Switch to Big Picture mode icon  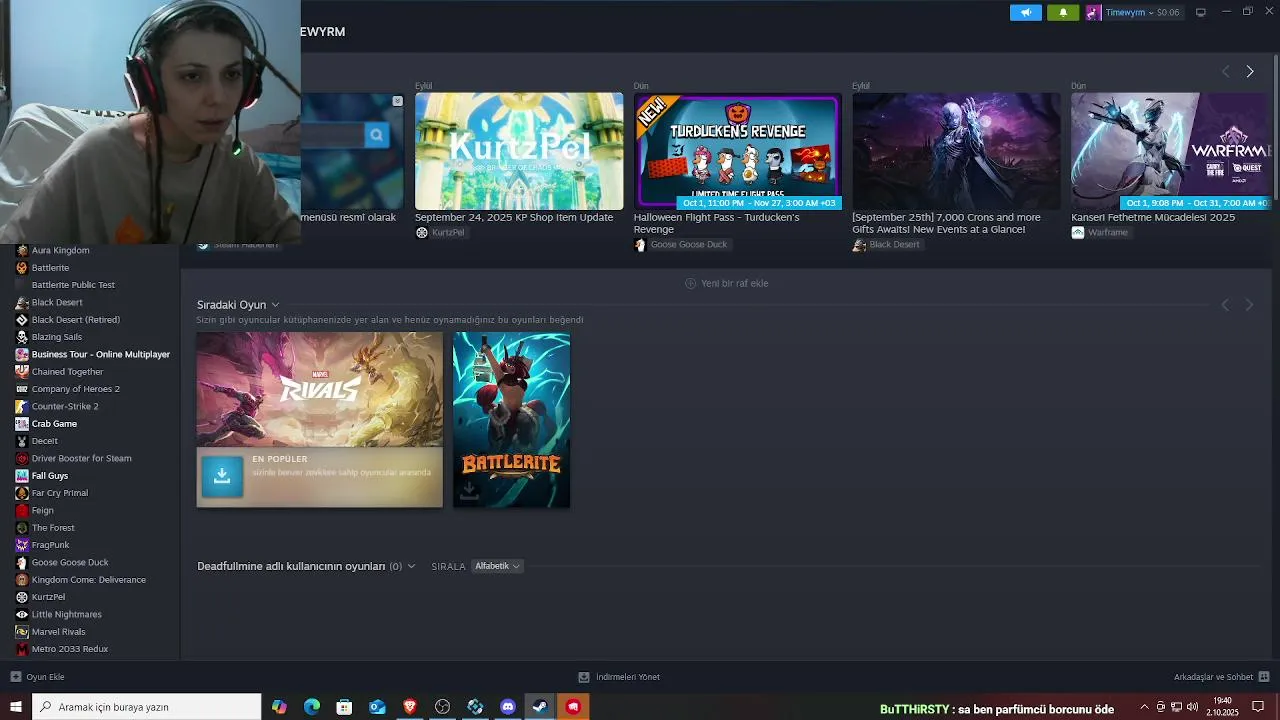[1201, 12]
